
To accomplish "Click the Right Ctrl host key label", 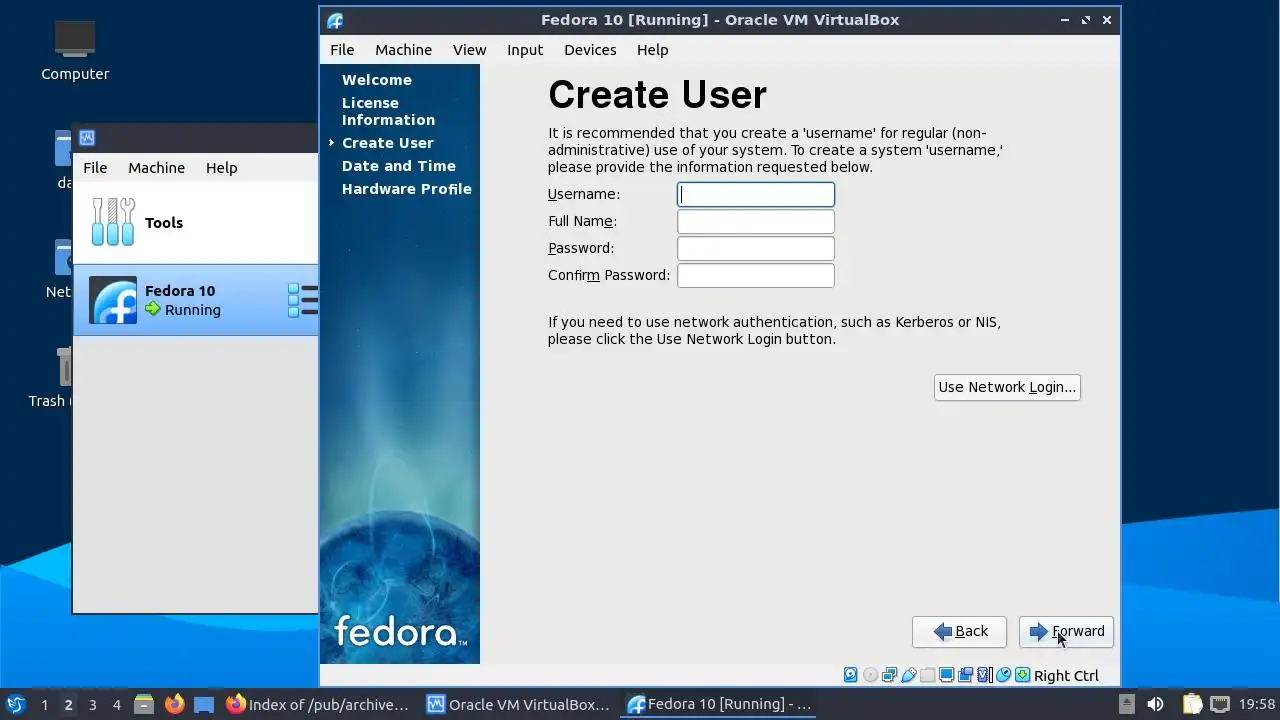I will pos(1066,676).
